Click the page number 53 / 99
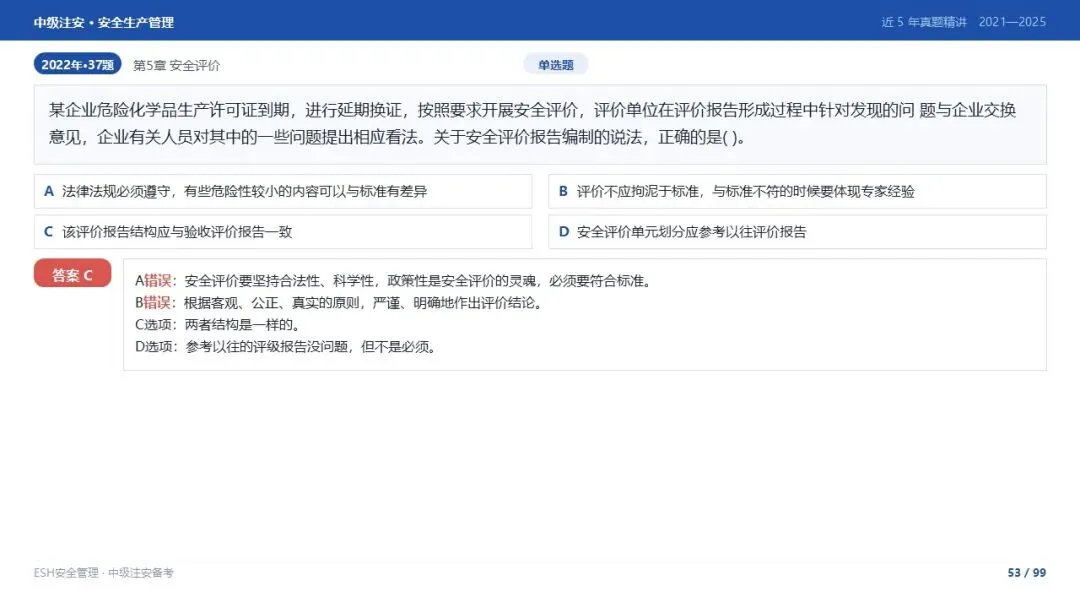The width and height of the screenshot is (1080, 608). [x=1026, y=573]
